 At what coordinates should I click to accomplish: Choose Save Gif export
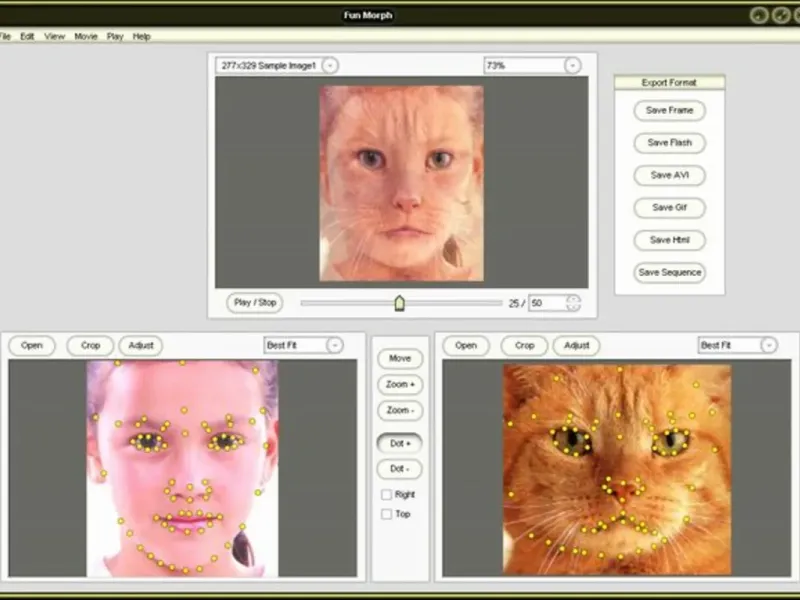[669, 208]
